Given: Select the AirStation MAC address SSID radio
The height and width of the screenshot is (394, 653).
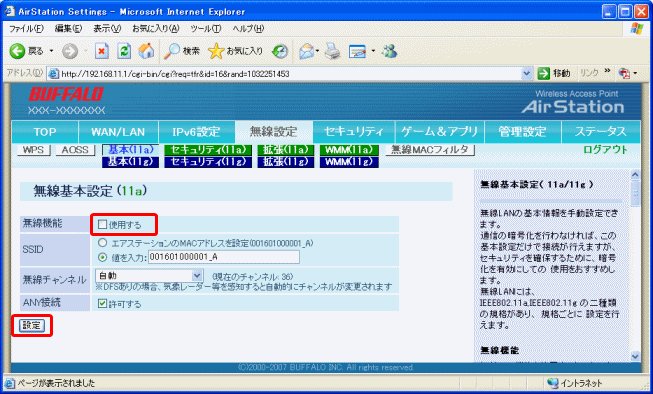Looking at the screenshot, I should [102, 243].
